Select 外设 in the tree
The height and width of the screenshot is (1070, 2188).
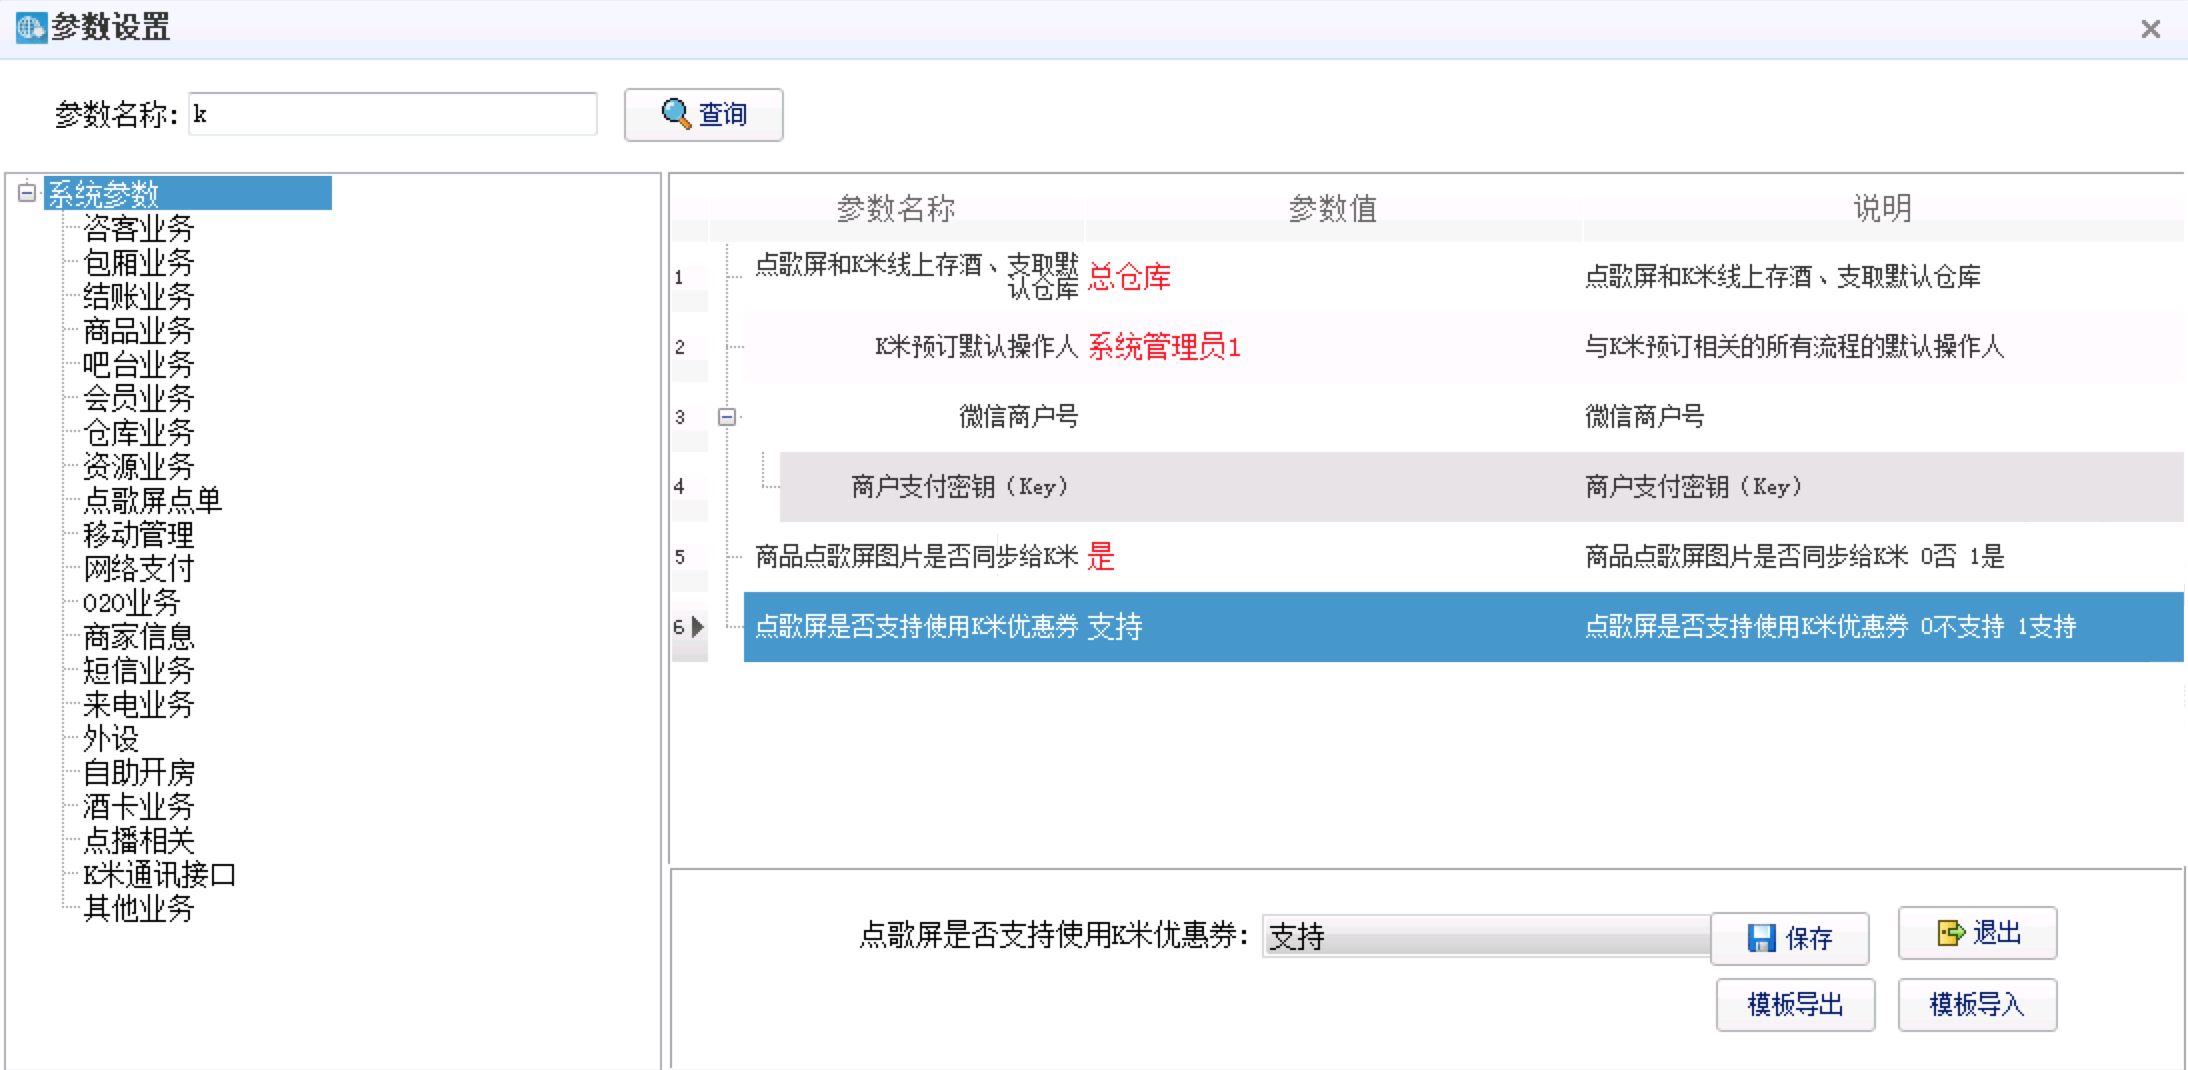[x=110, y=739]
